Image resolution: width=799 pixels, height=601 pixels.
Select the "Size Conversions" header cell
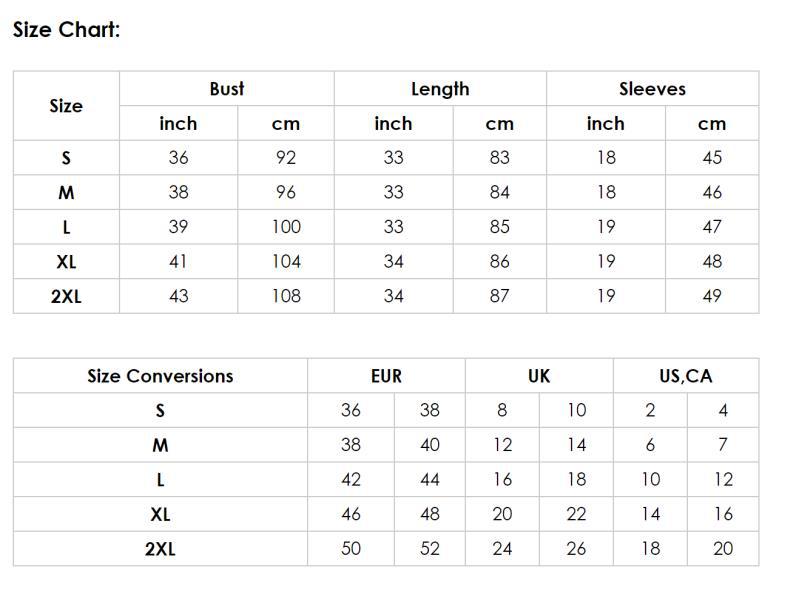click(160, 376)
